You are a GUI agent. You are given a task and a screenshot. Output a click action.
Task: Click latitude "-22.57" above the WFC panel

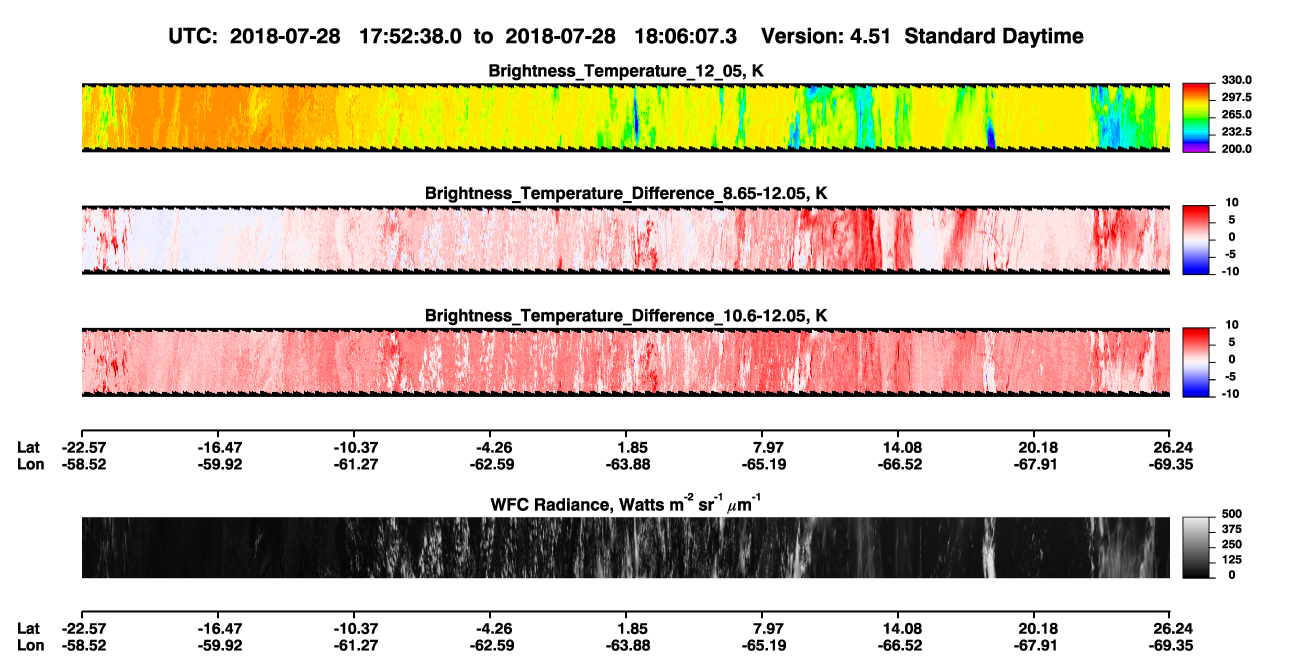83,447
